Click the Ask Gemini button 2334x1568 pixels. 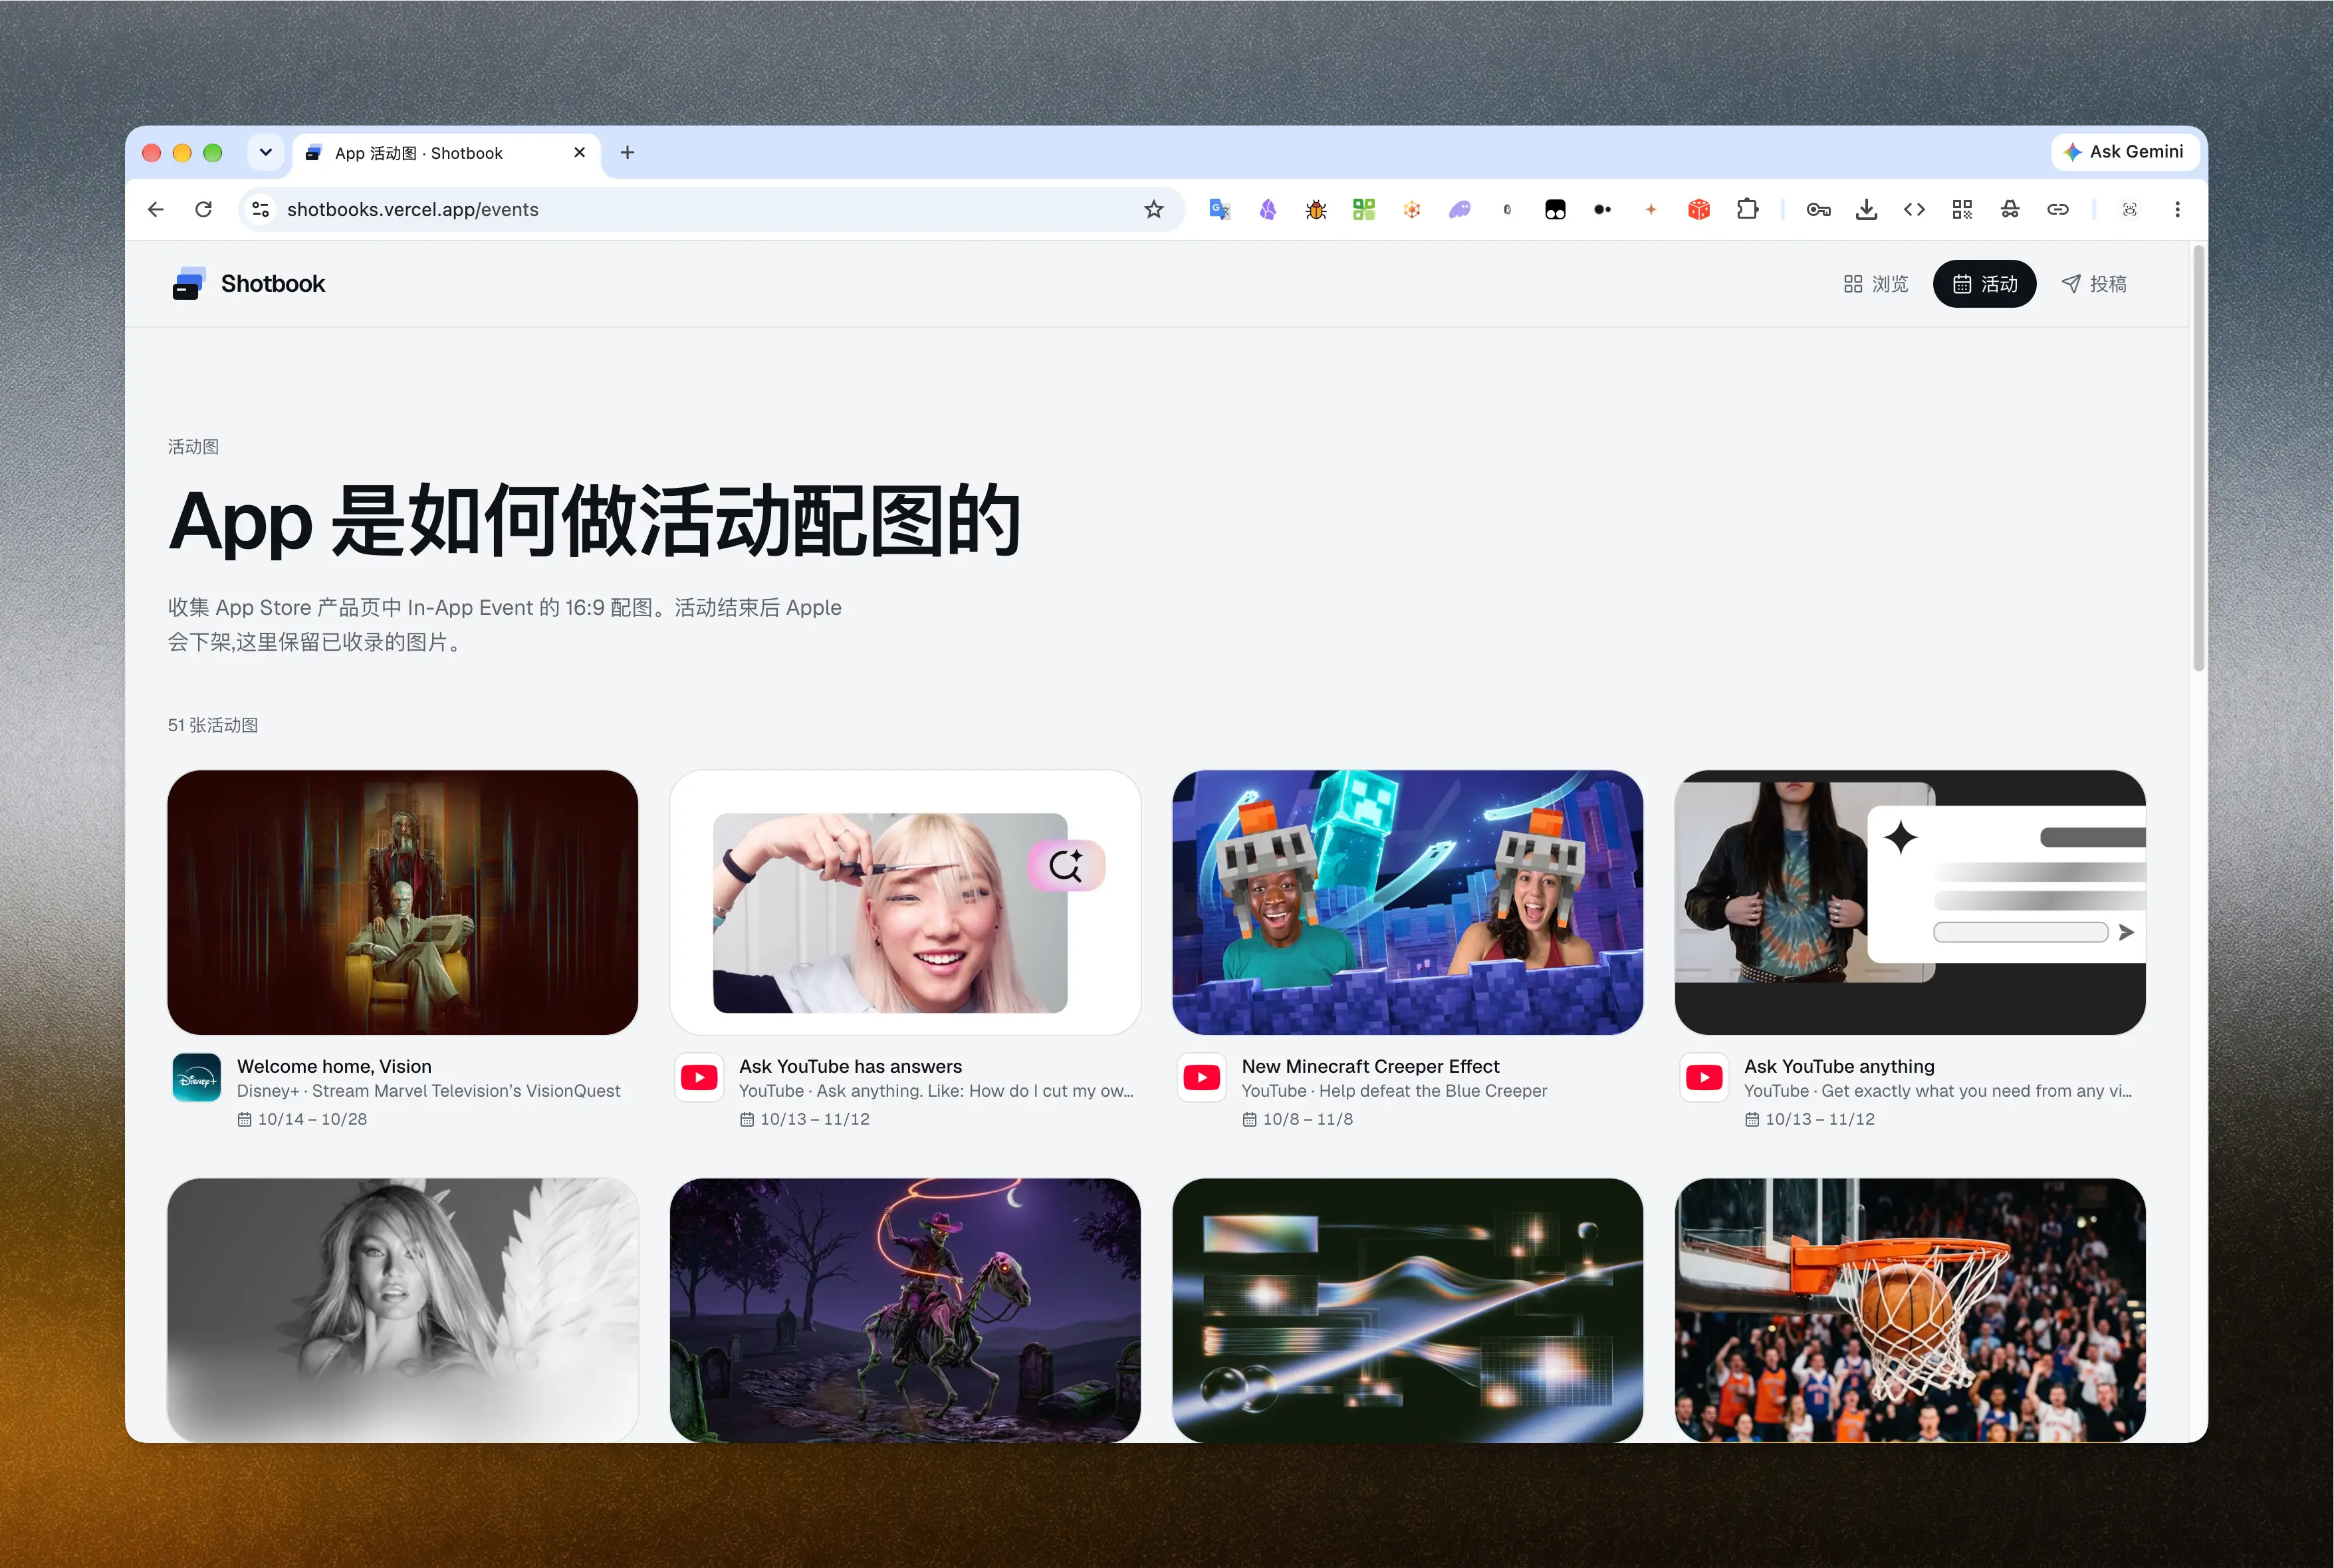[2124, 152]
